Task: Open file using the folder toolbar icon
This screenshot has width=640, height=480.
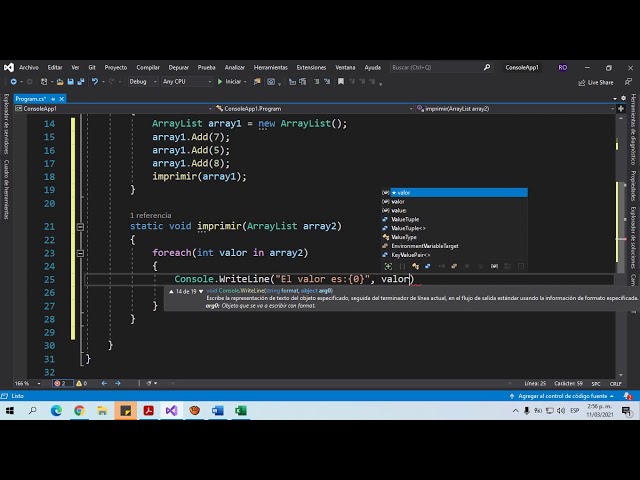Action: 60,82
